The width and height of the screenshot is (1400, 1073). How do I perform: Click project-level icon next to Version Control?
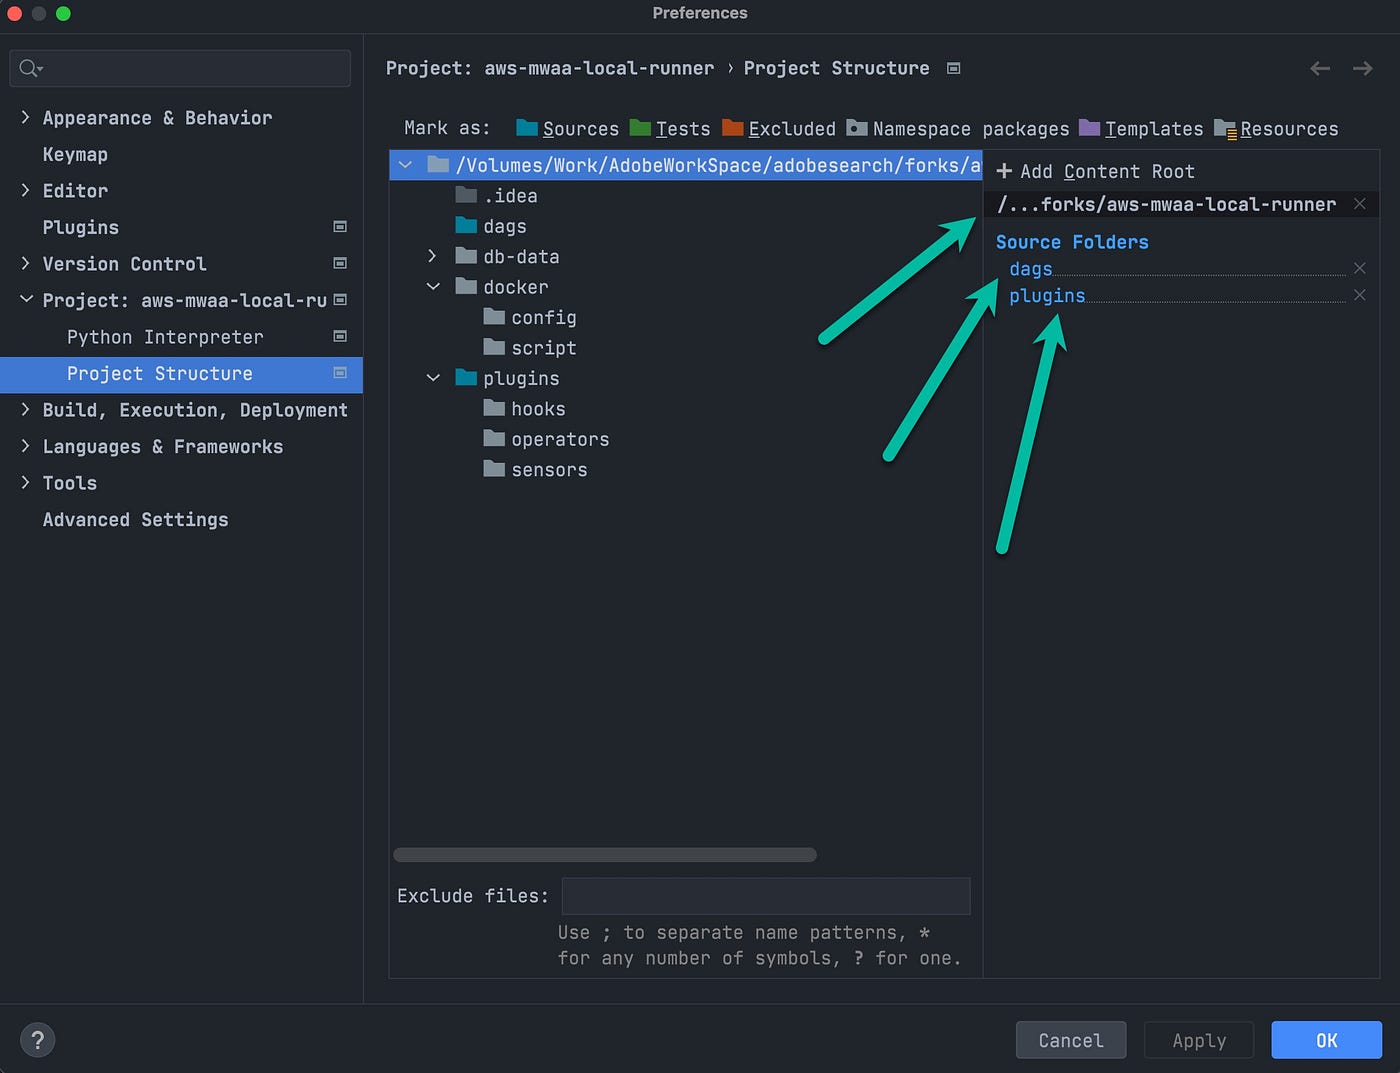(340, 263)
